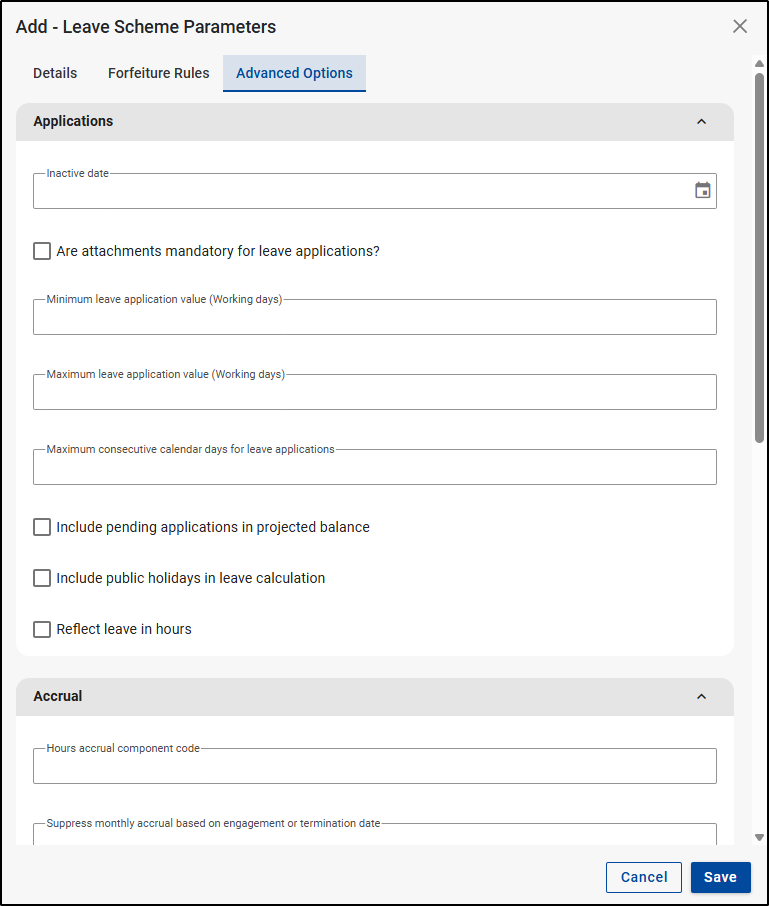This screenshot has width=769, height=906.
Task: Close the Leave Scheme Parameters dialog
Action: click(740, 26)
